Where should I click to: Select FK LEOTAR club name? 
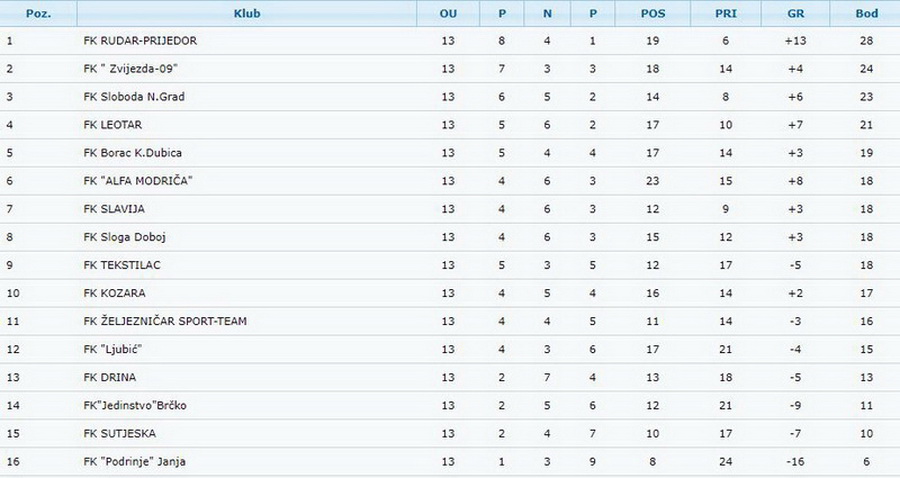pyautogui.click(x=112, y=125)
